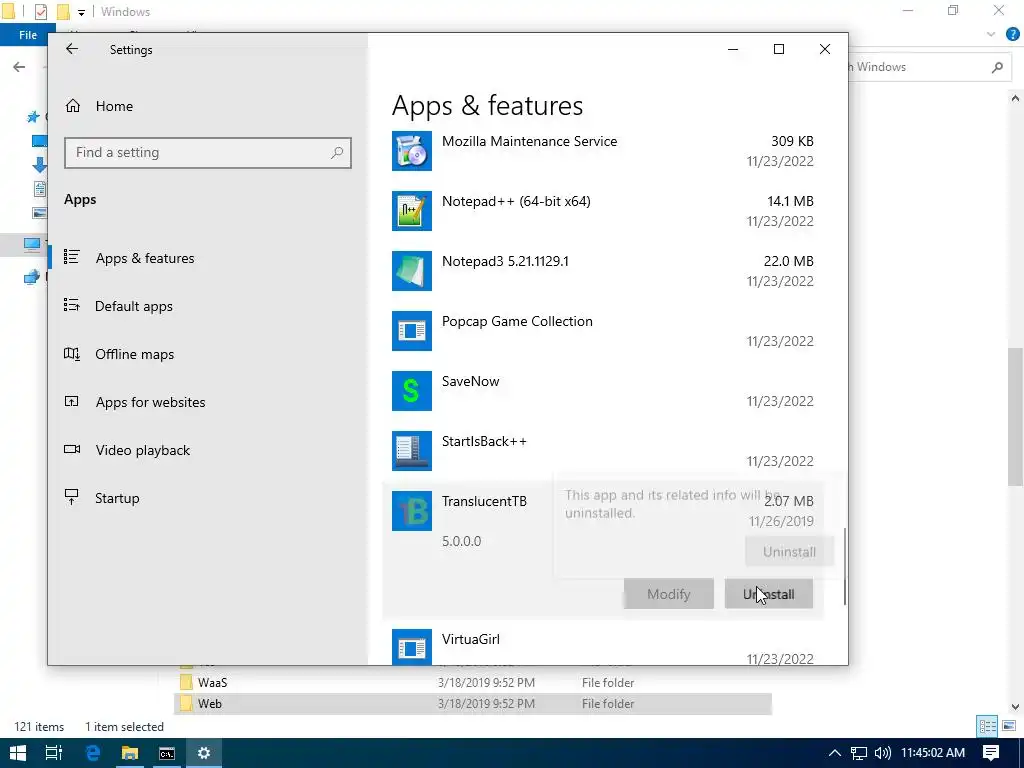This screenshot has height=768, width=1024.
Task: Click the Settings back arrow
Action: tap(72, 49)
